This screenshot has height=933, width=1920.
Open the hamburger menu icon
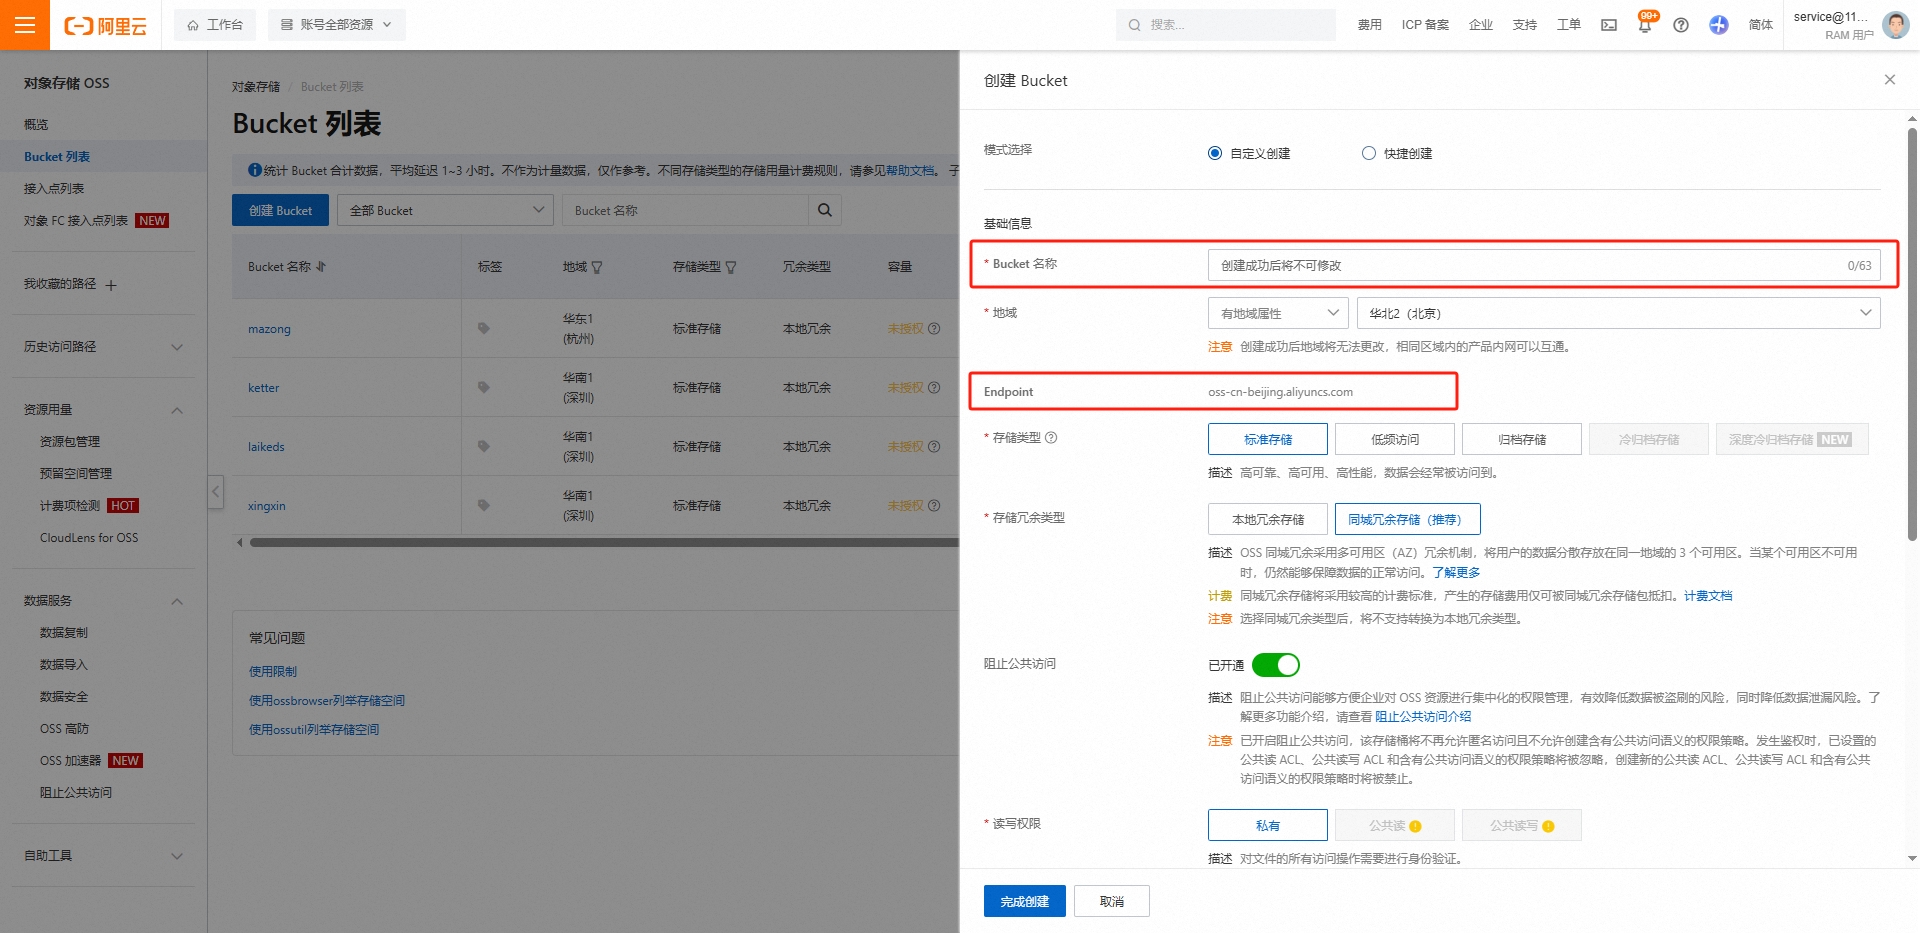(25, 25)
